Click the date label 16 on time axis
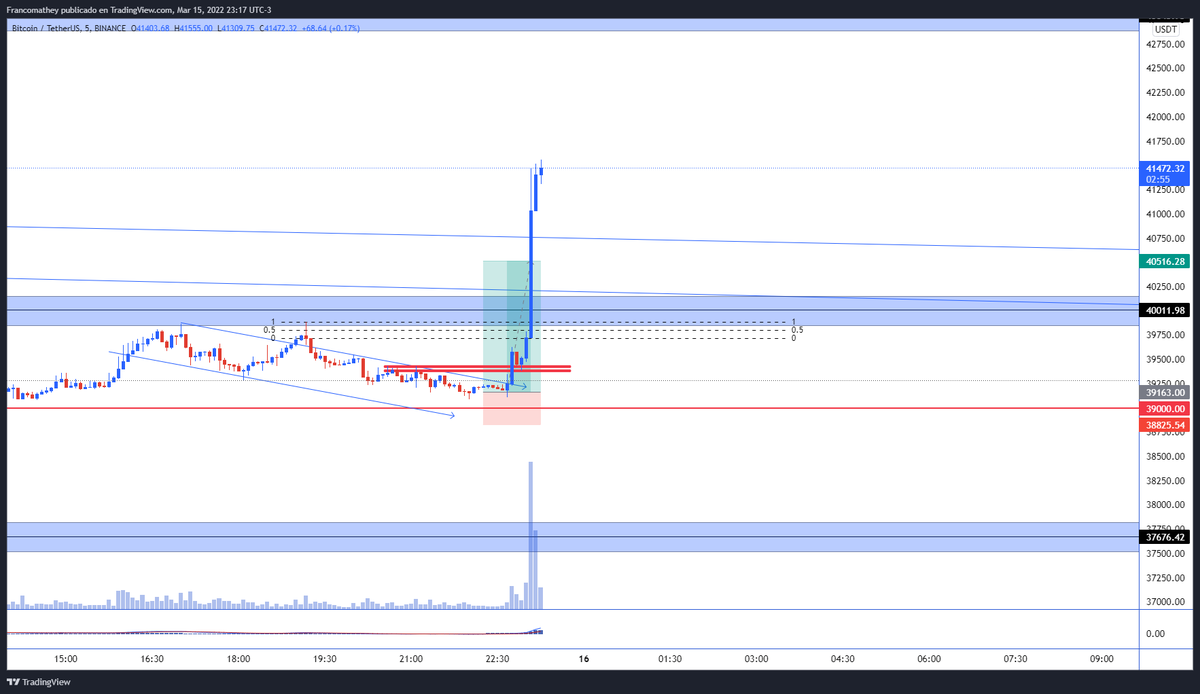Image resolution: width=1200 pixels, height=694 pixels. (x=584, y=659)
